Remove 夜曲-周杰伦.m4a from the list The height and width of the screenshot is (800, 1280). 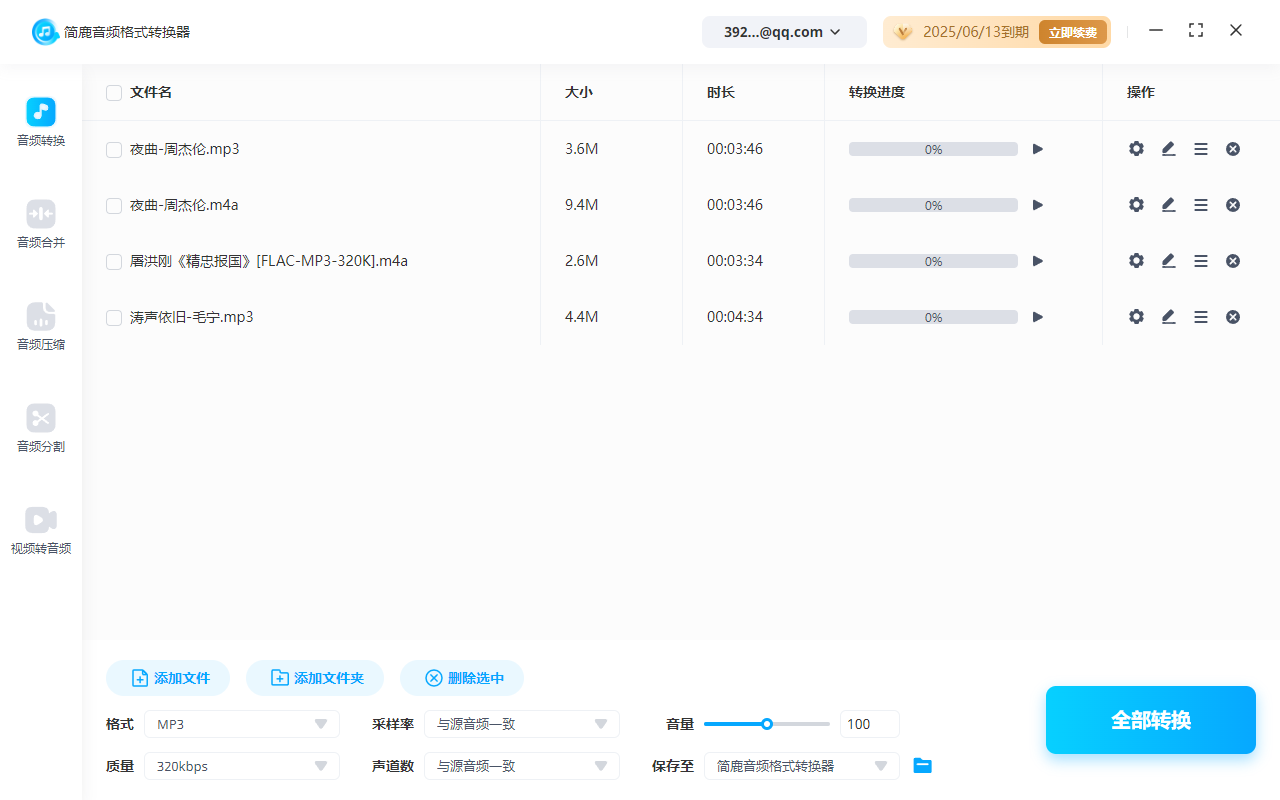(1233, 205)
